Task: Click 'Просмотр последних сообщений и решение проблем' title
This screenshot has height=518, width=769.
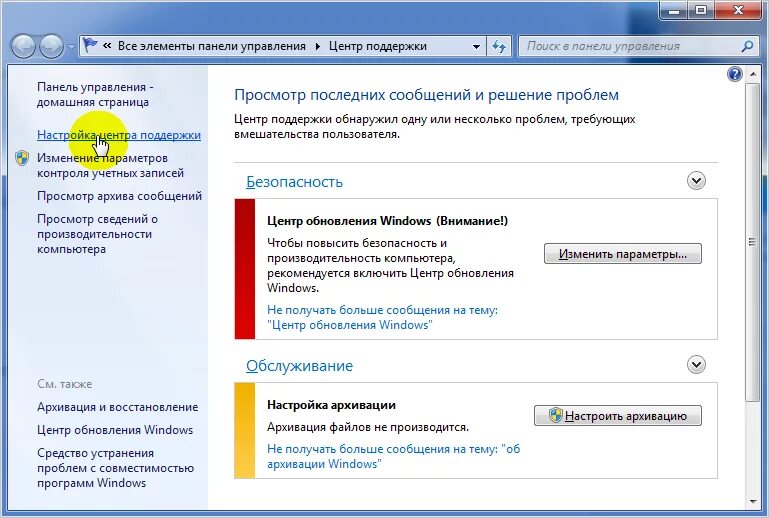Action: point(426,95)
